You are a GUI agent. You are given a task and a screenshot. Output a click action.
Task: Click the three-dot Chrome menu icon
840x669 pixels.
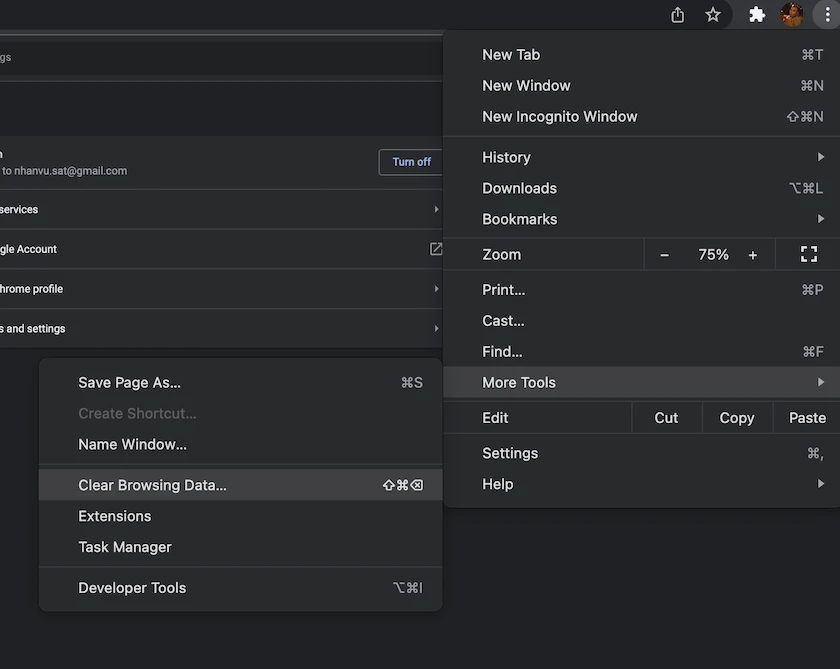pos(828,14)
